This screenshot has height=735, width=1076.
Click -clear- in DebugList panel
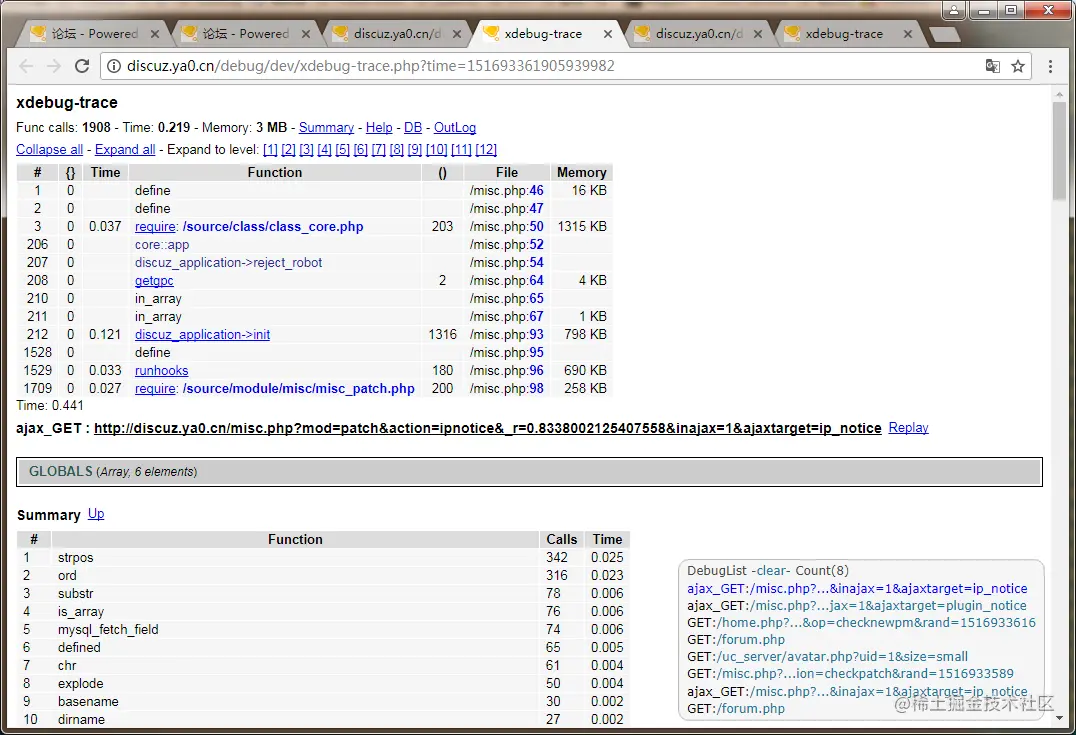[x=771, y=570]
